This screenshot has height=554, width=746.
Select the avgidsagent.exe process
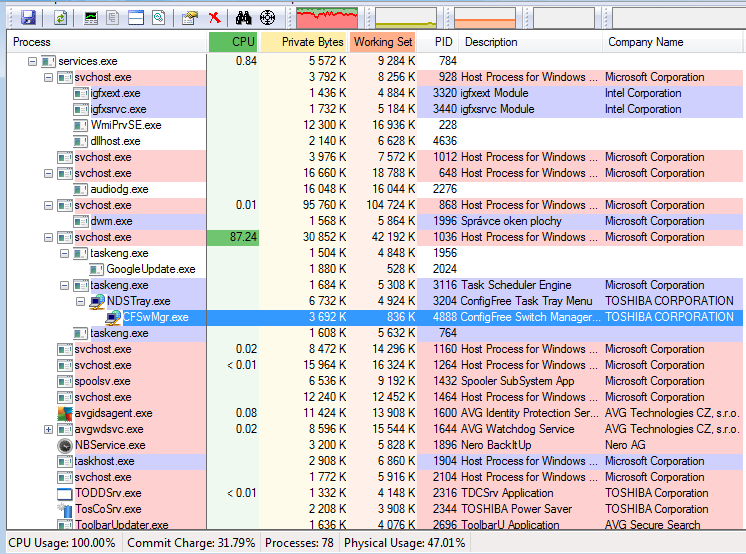[113, 413]
